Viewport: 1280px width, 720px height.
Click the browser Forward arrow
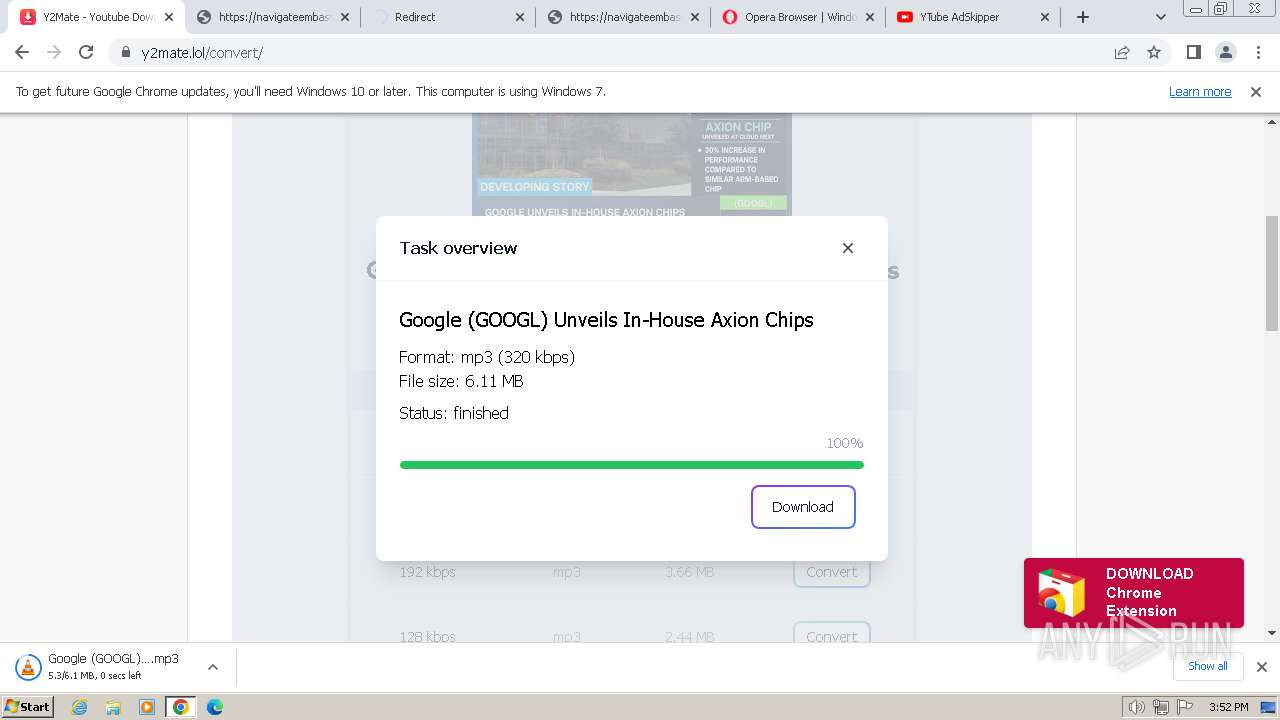pyautogui.click(x=54, y=53)
